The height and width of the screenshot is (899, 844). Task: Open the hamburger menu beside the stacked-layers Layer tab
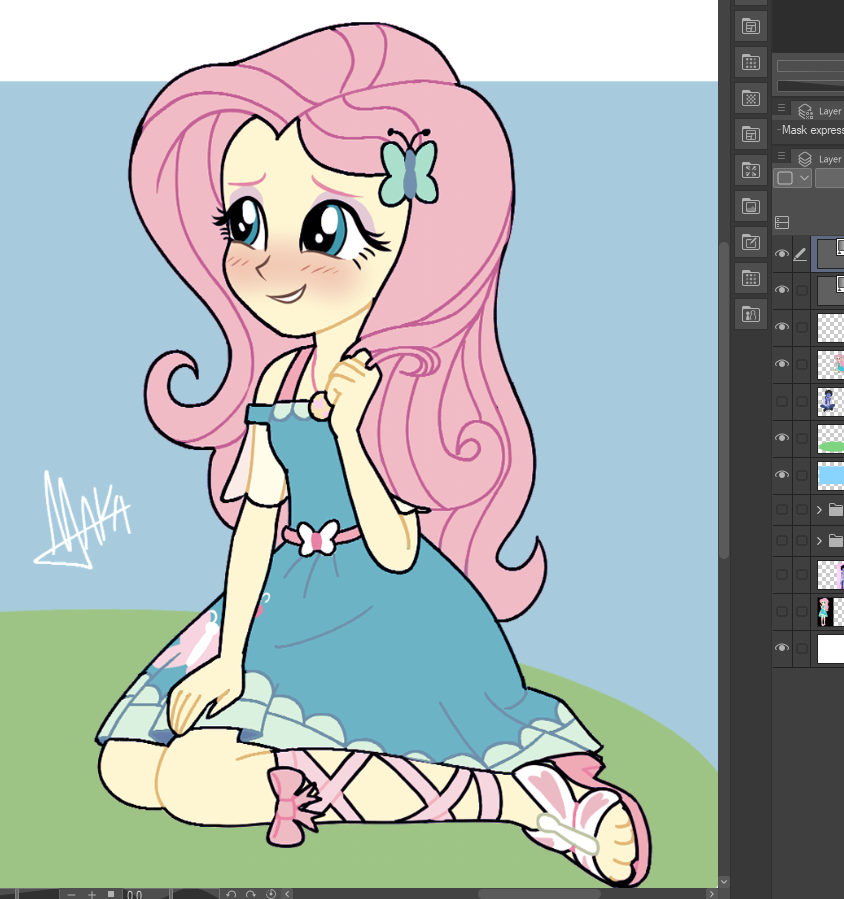coord(782,156)
